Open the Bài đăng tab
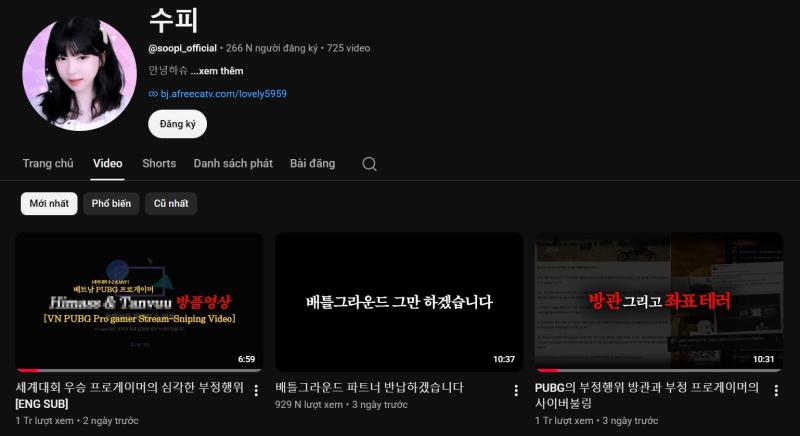Screen dimensions: 800x436 pos(312,163)
